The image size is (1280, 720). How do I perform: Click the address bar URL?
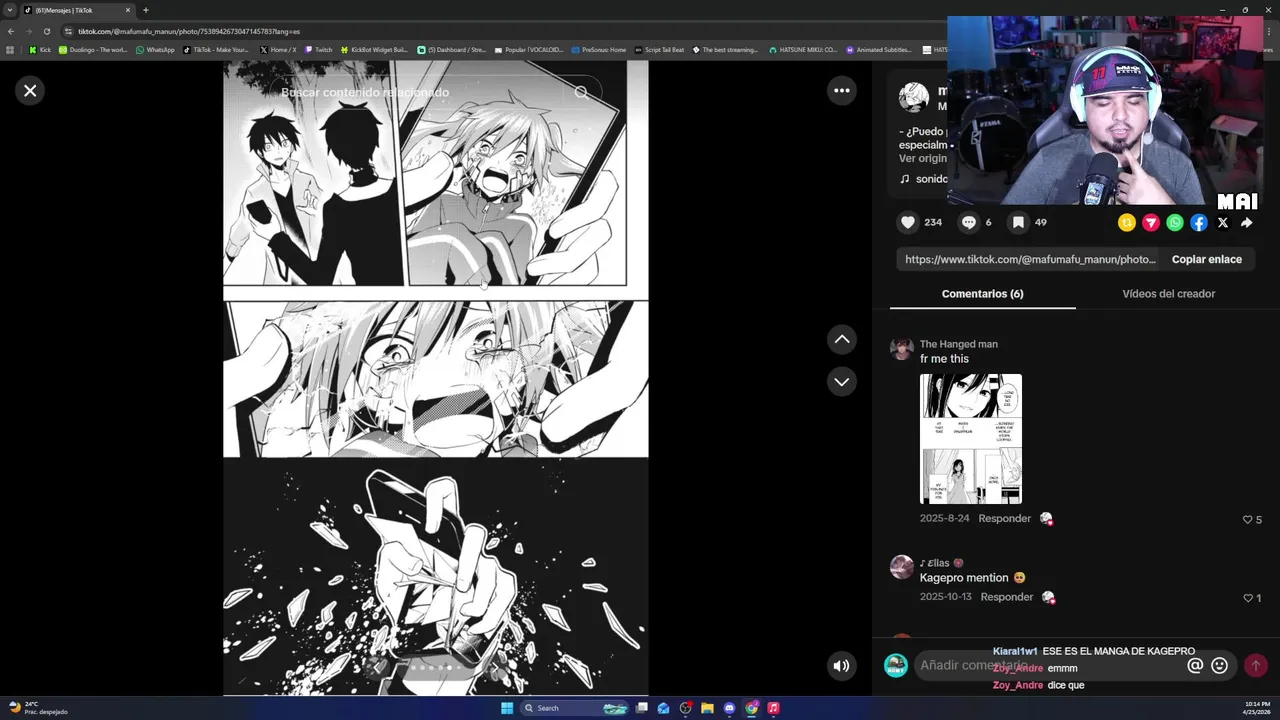(x=189, y=31)
